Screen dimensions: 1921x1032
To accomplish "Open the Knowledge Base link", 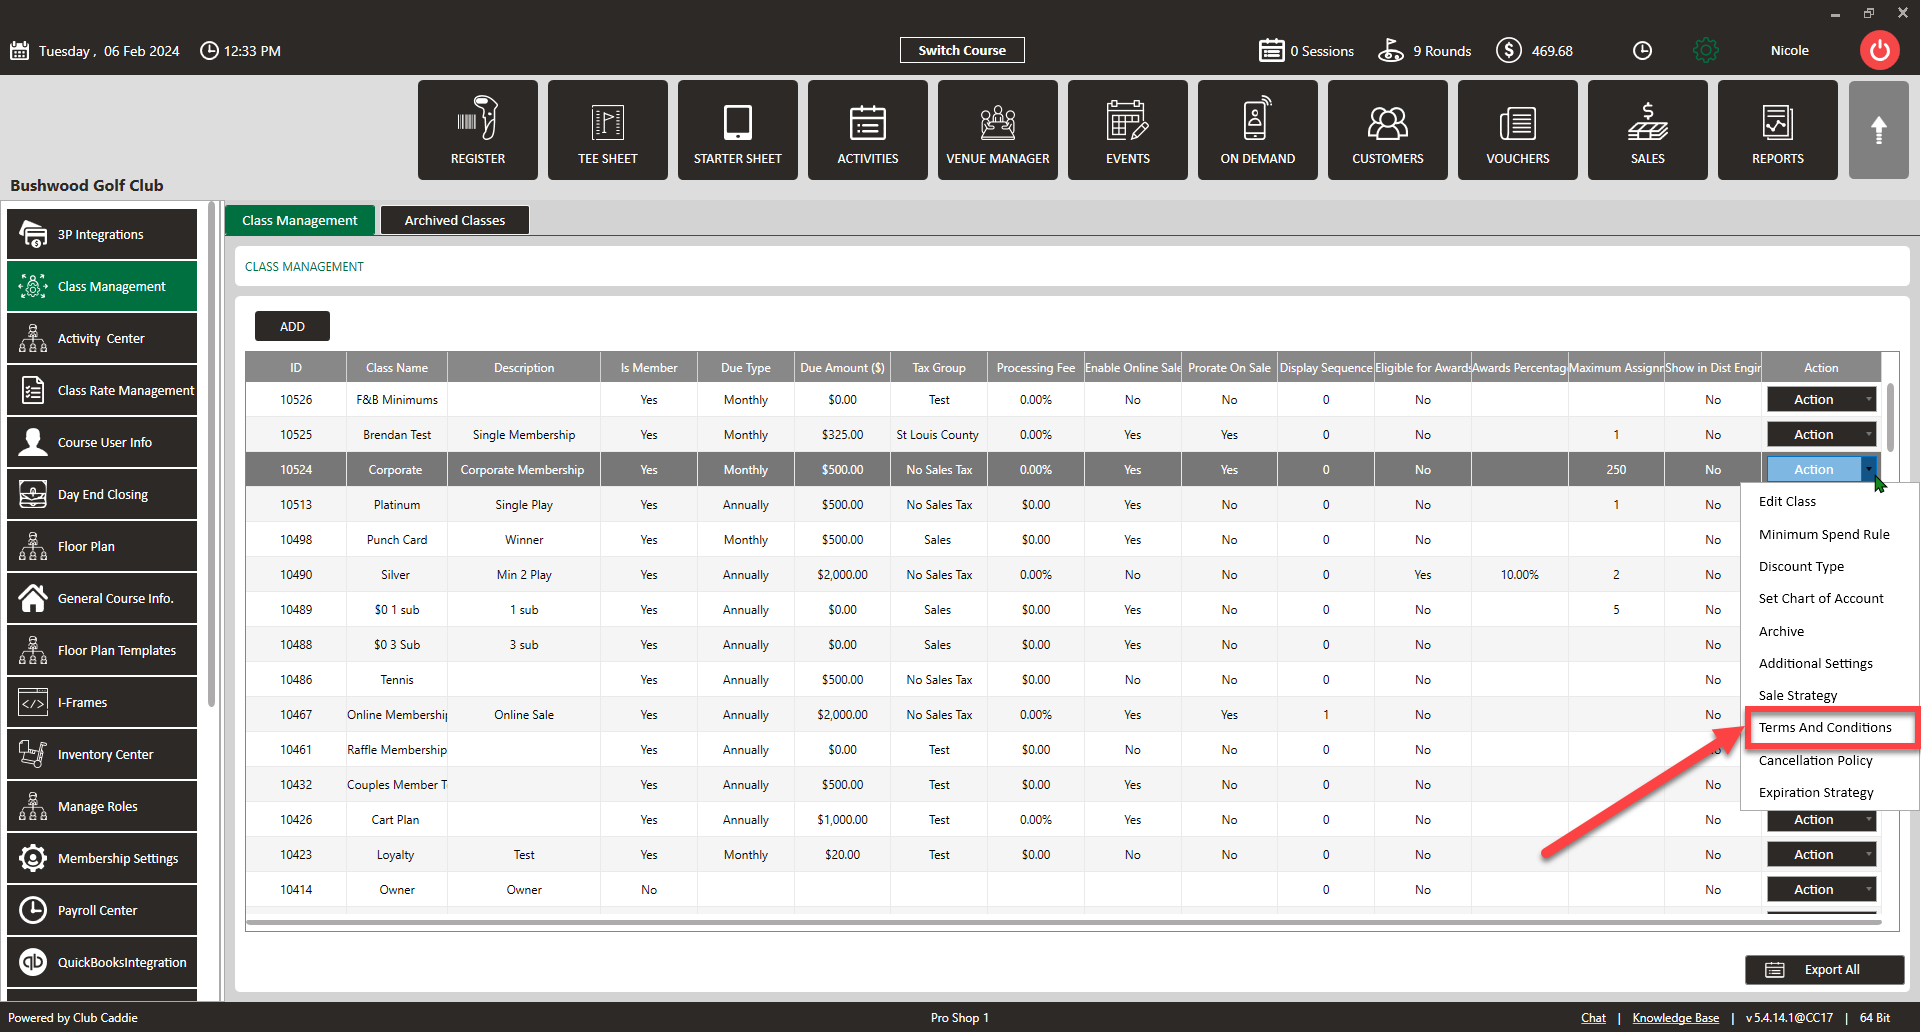I will pyautogui.click(x=1676, y=1018).
